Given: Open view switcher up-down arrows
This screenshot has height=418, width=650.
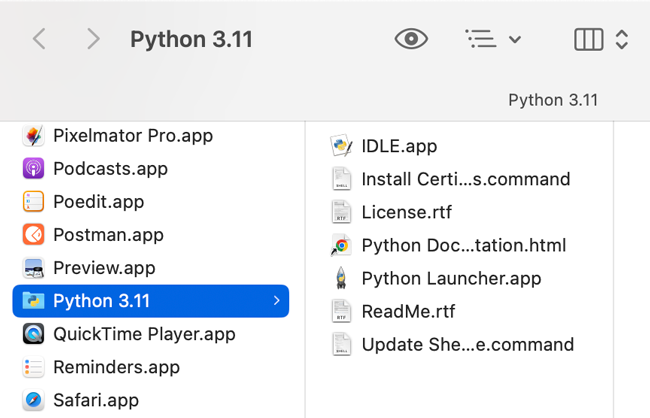Looking at the screenshot, I should point(621,39).
